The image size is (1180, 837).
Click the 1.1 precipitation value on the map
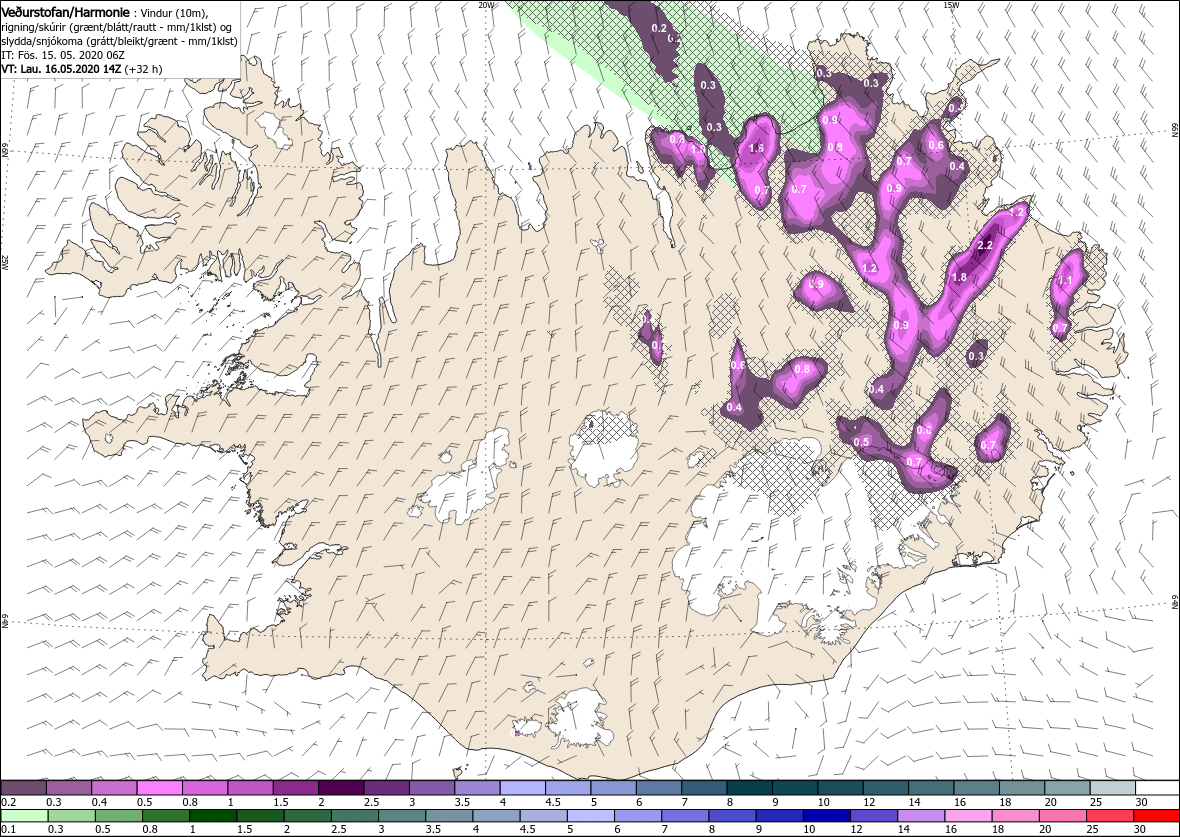(1065, 281)
